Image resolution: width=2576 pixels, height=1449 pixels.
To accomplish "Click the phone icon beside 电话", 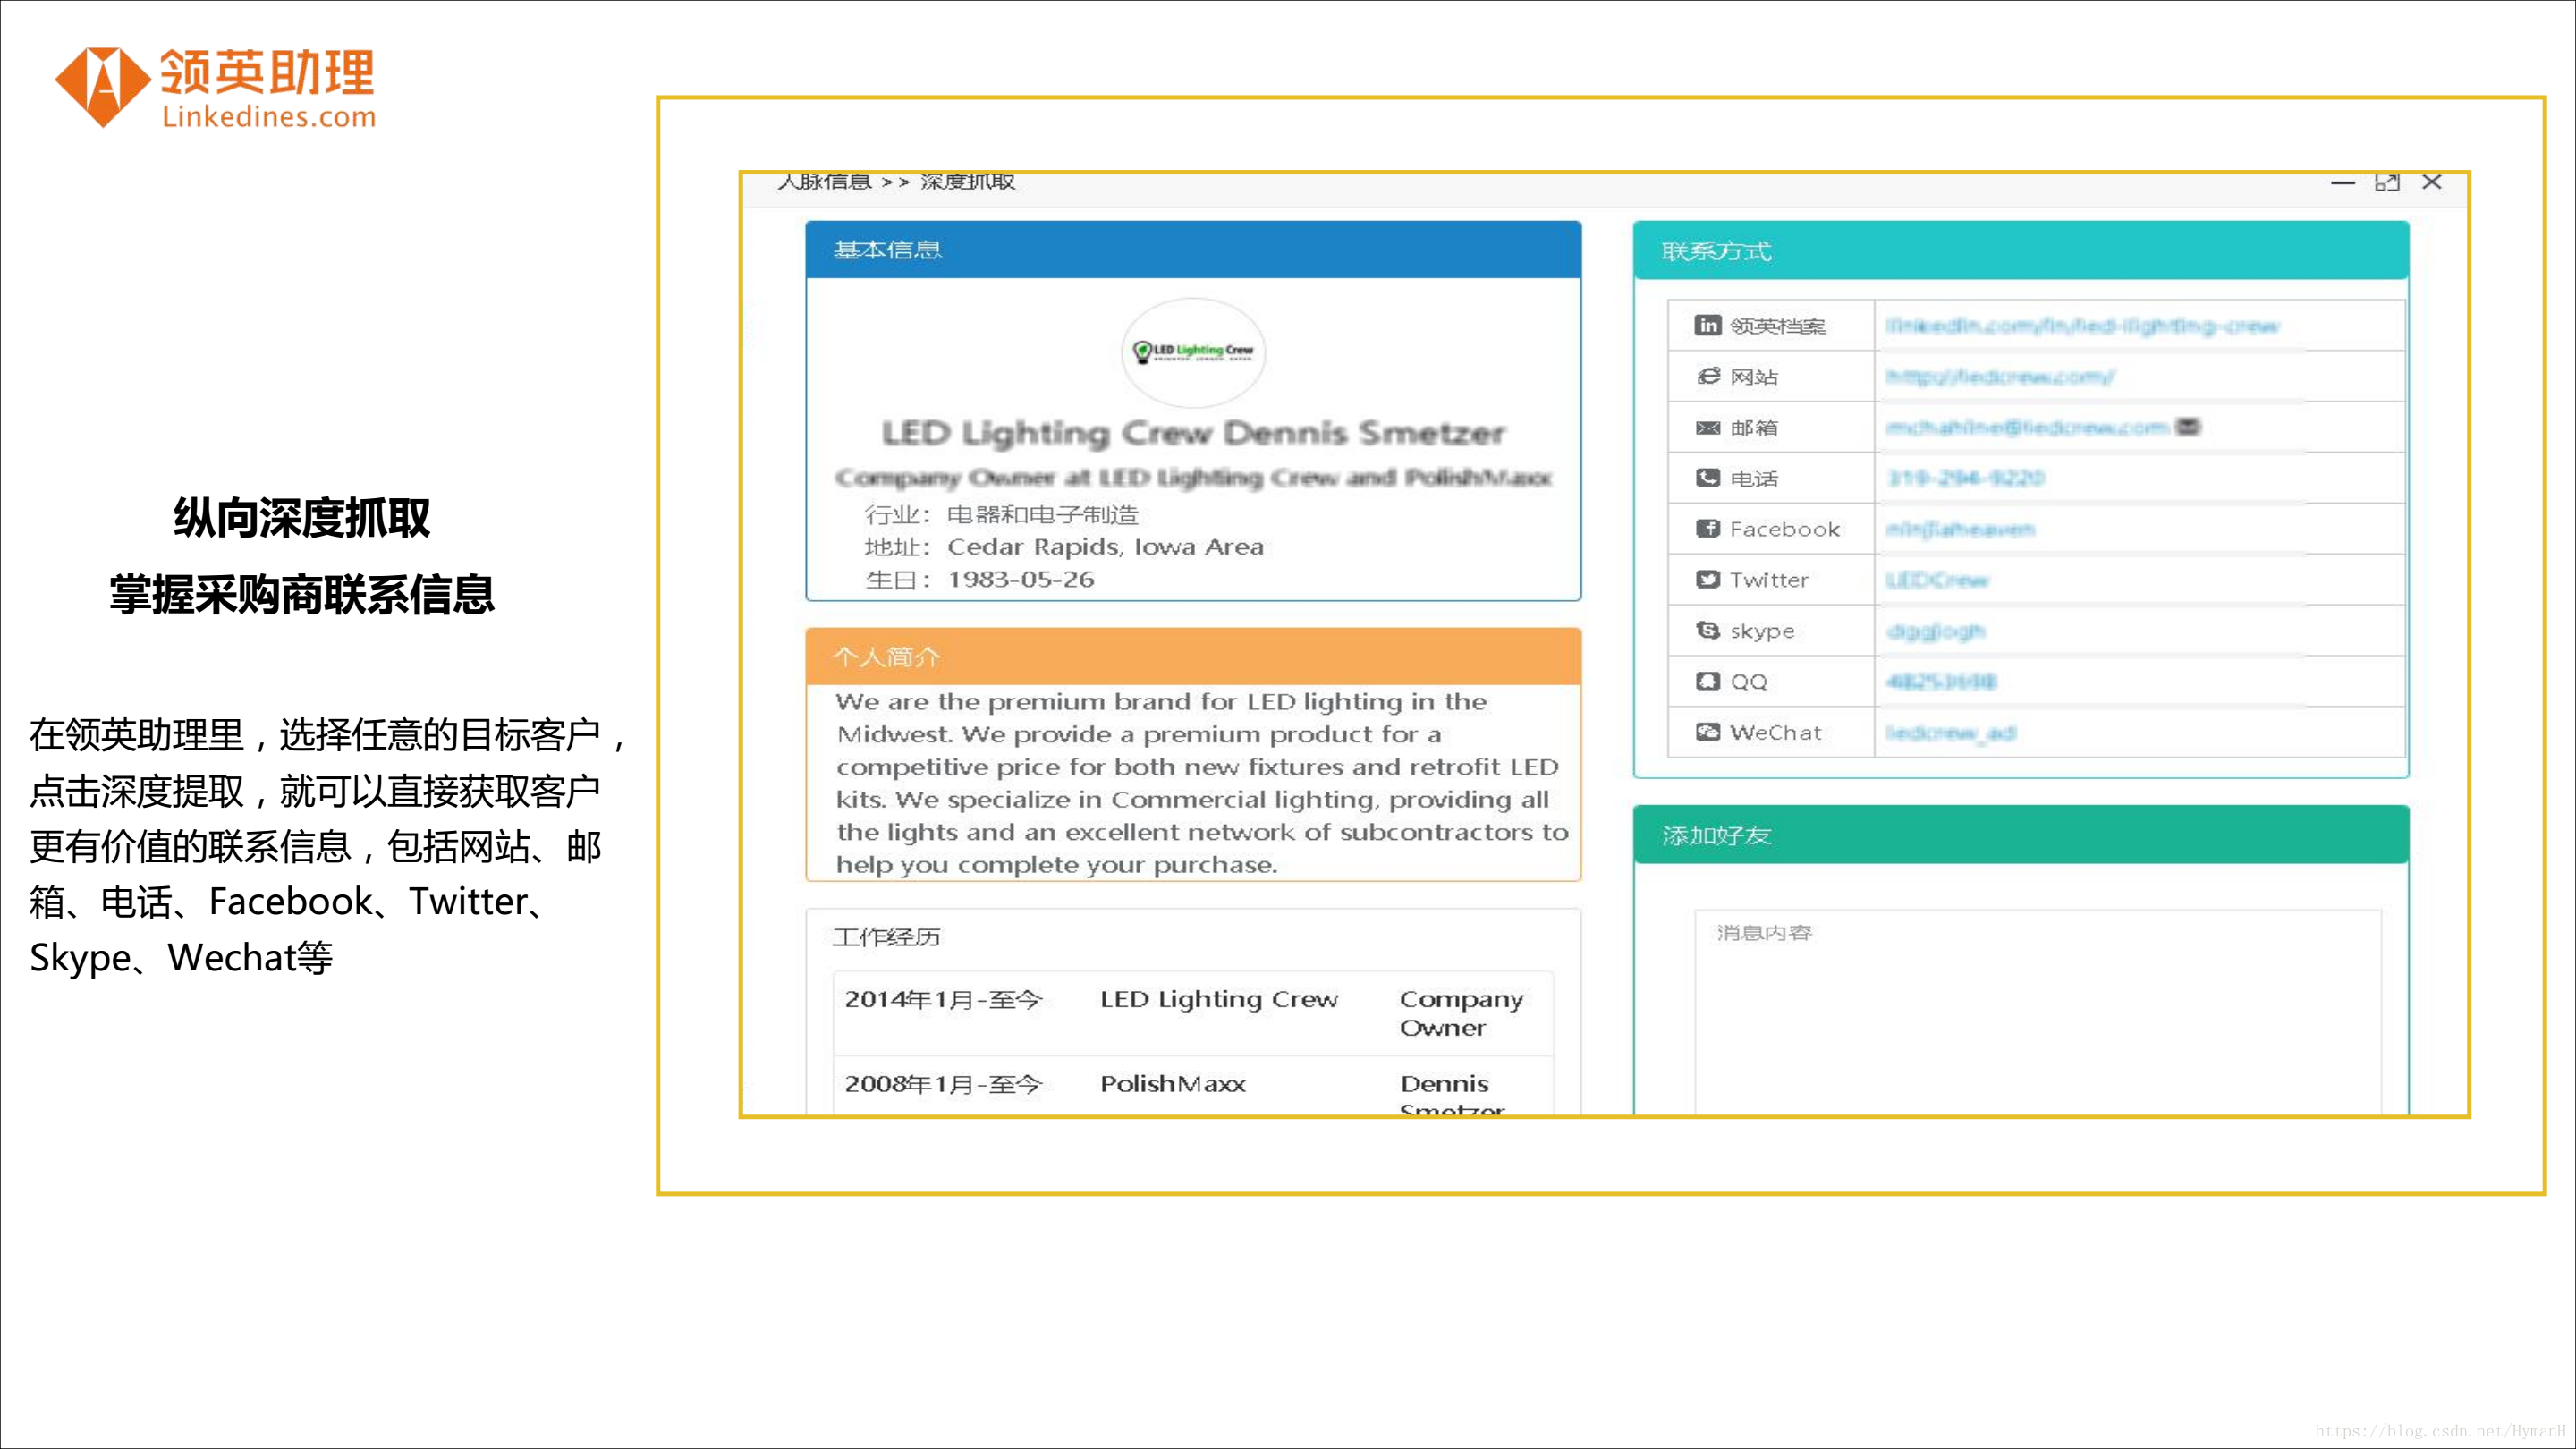I will pyautogui.click(x=1708, y=478).
